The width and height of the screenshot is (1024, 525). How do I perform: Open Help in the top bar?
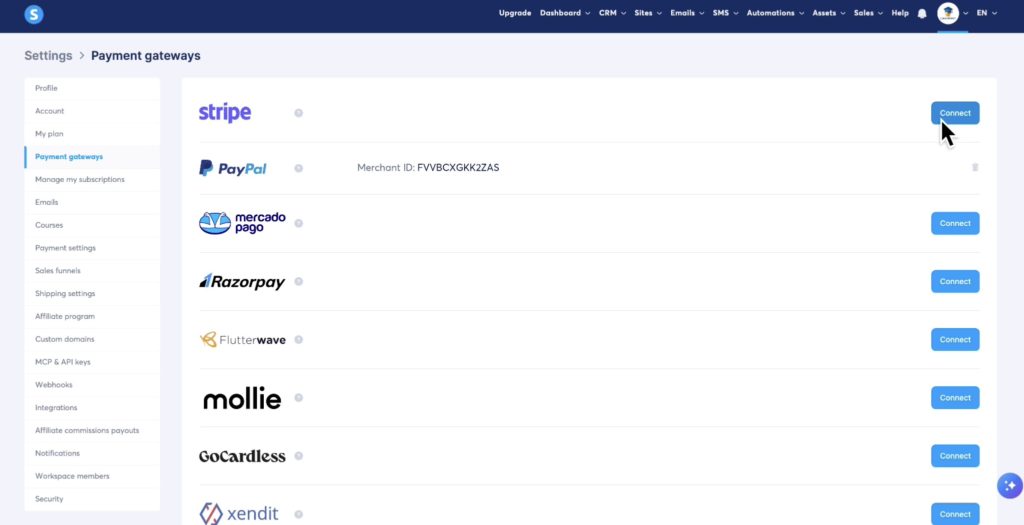900,13
